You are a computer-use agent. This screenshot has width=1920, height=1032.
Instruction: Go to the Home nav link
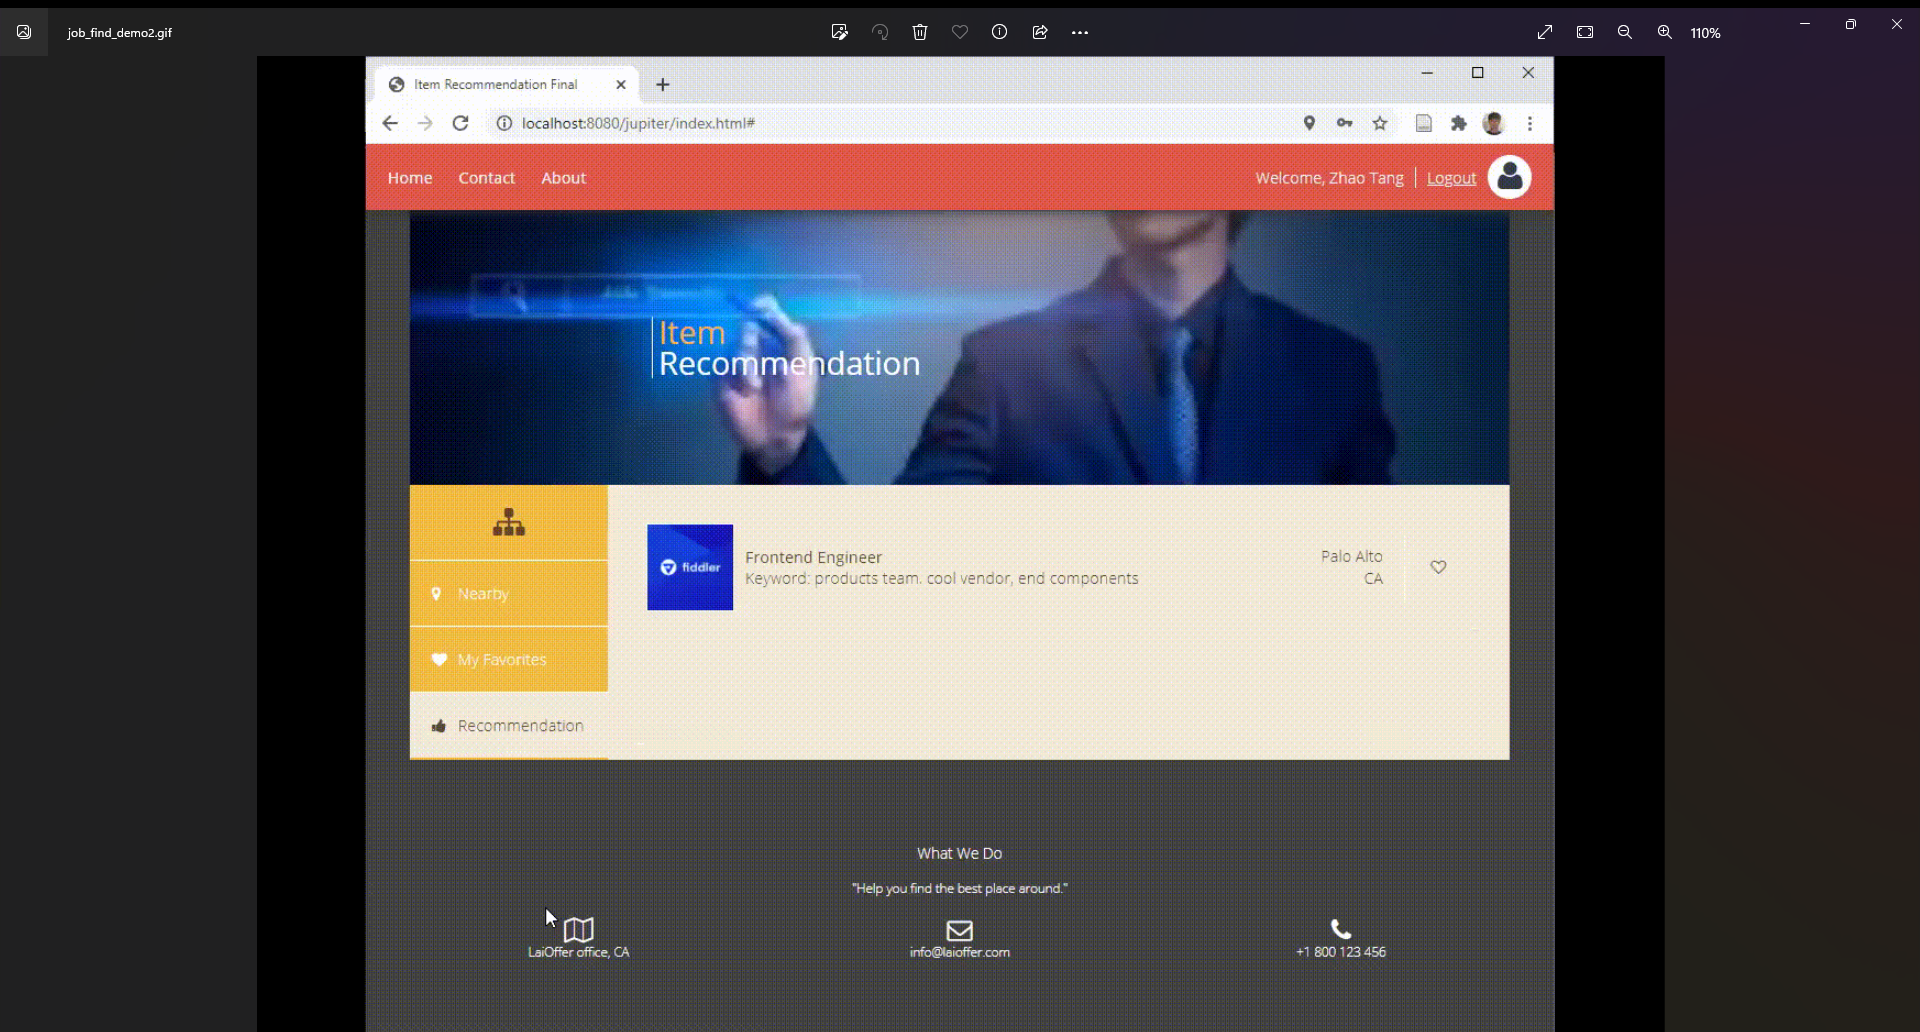(x=410, y=178)
